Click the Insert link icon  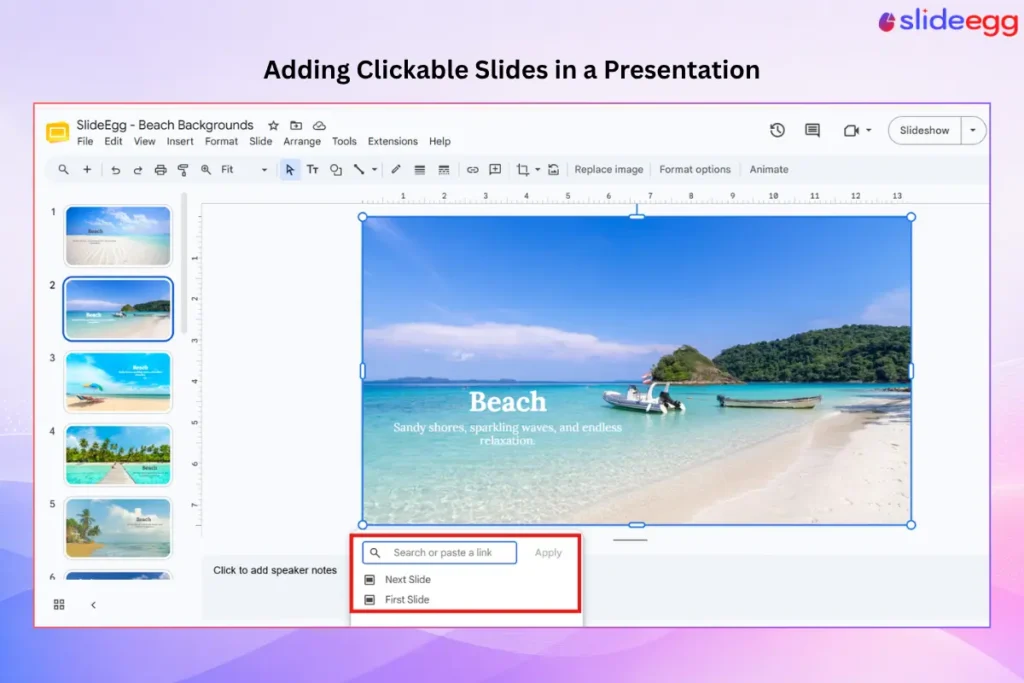472,170
